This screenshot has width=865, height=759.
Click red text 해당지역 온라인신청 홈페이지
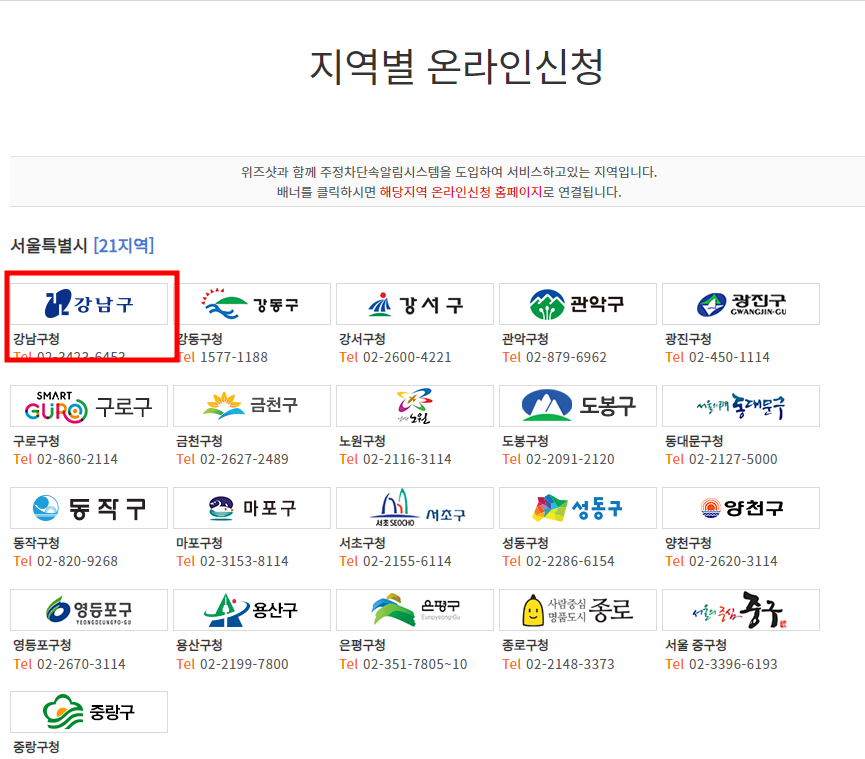[461, 192]
